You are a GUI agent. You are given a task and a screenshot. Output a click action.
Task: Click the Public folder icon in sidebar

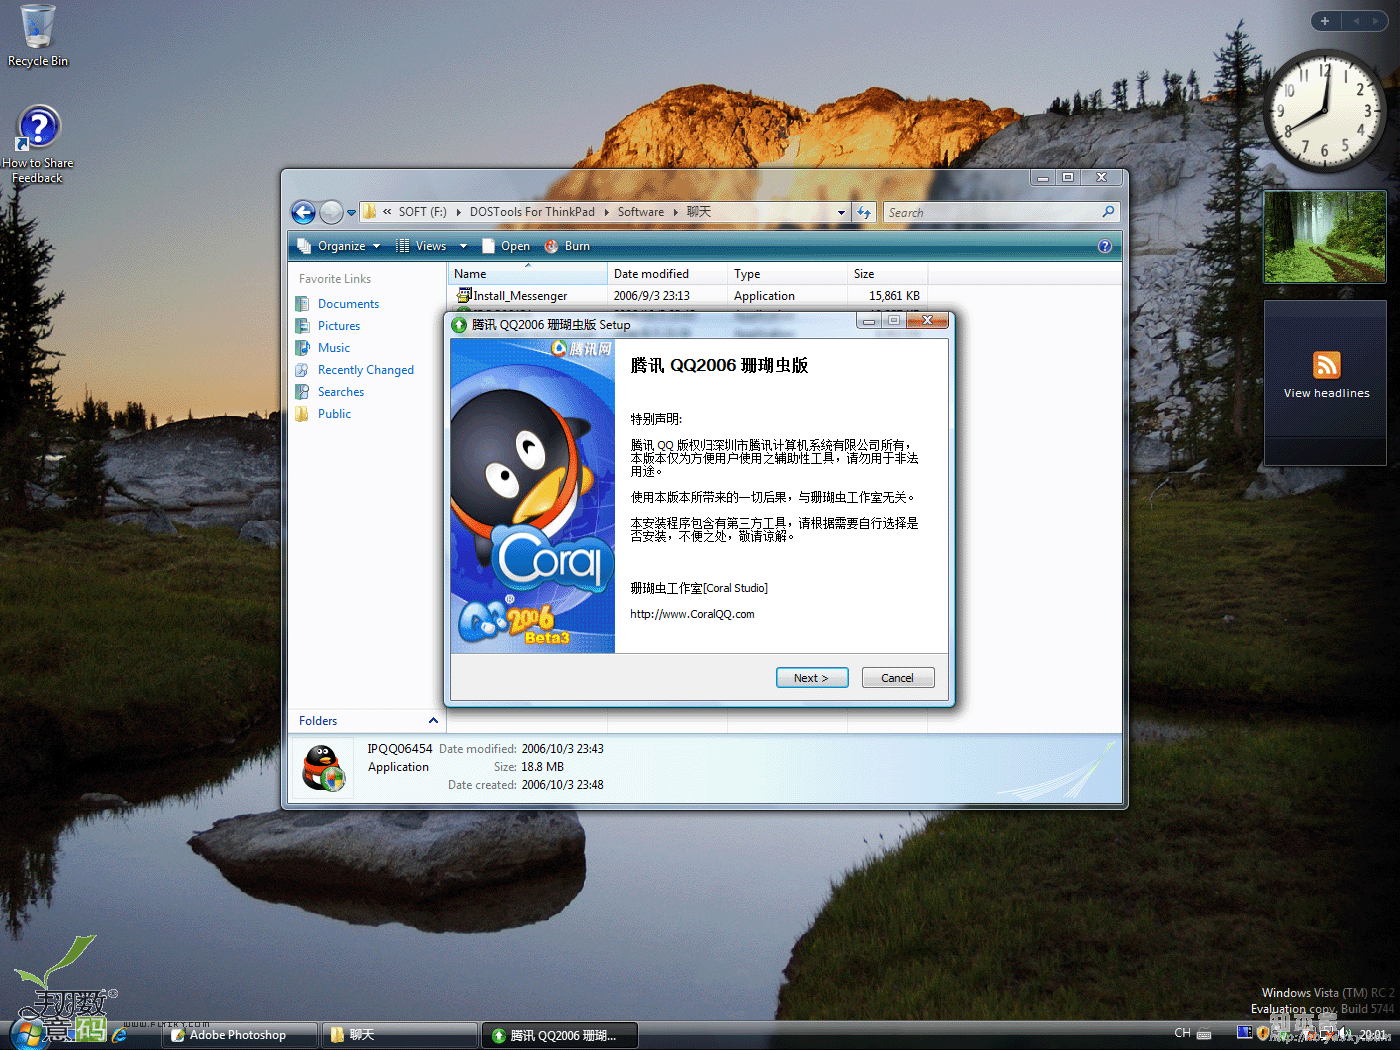coord(302,414)
